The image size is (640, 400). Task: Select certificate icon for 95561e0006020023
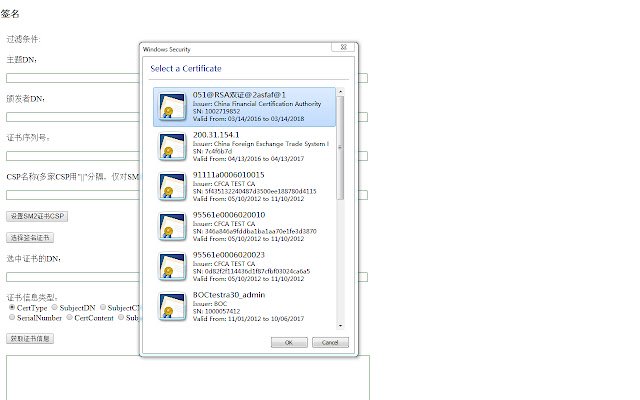pos(172,266)
